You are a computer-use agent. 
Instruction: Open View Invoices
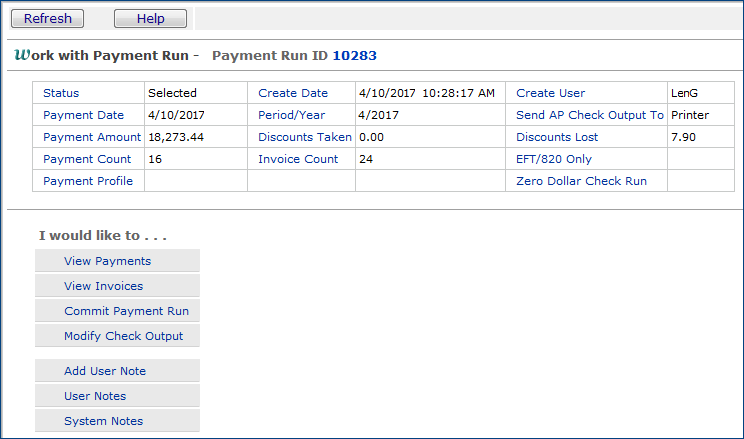[103, 286]
